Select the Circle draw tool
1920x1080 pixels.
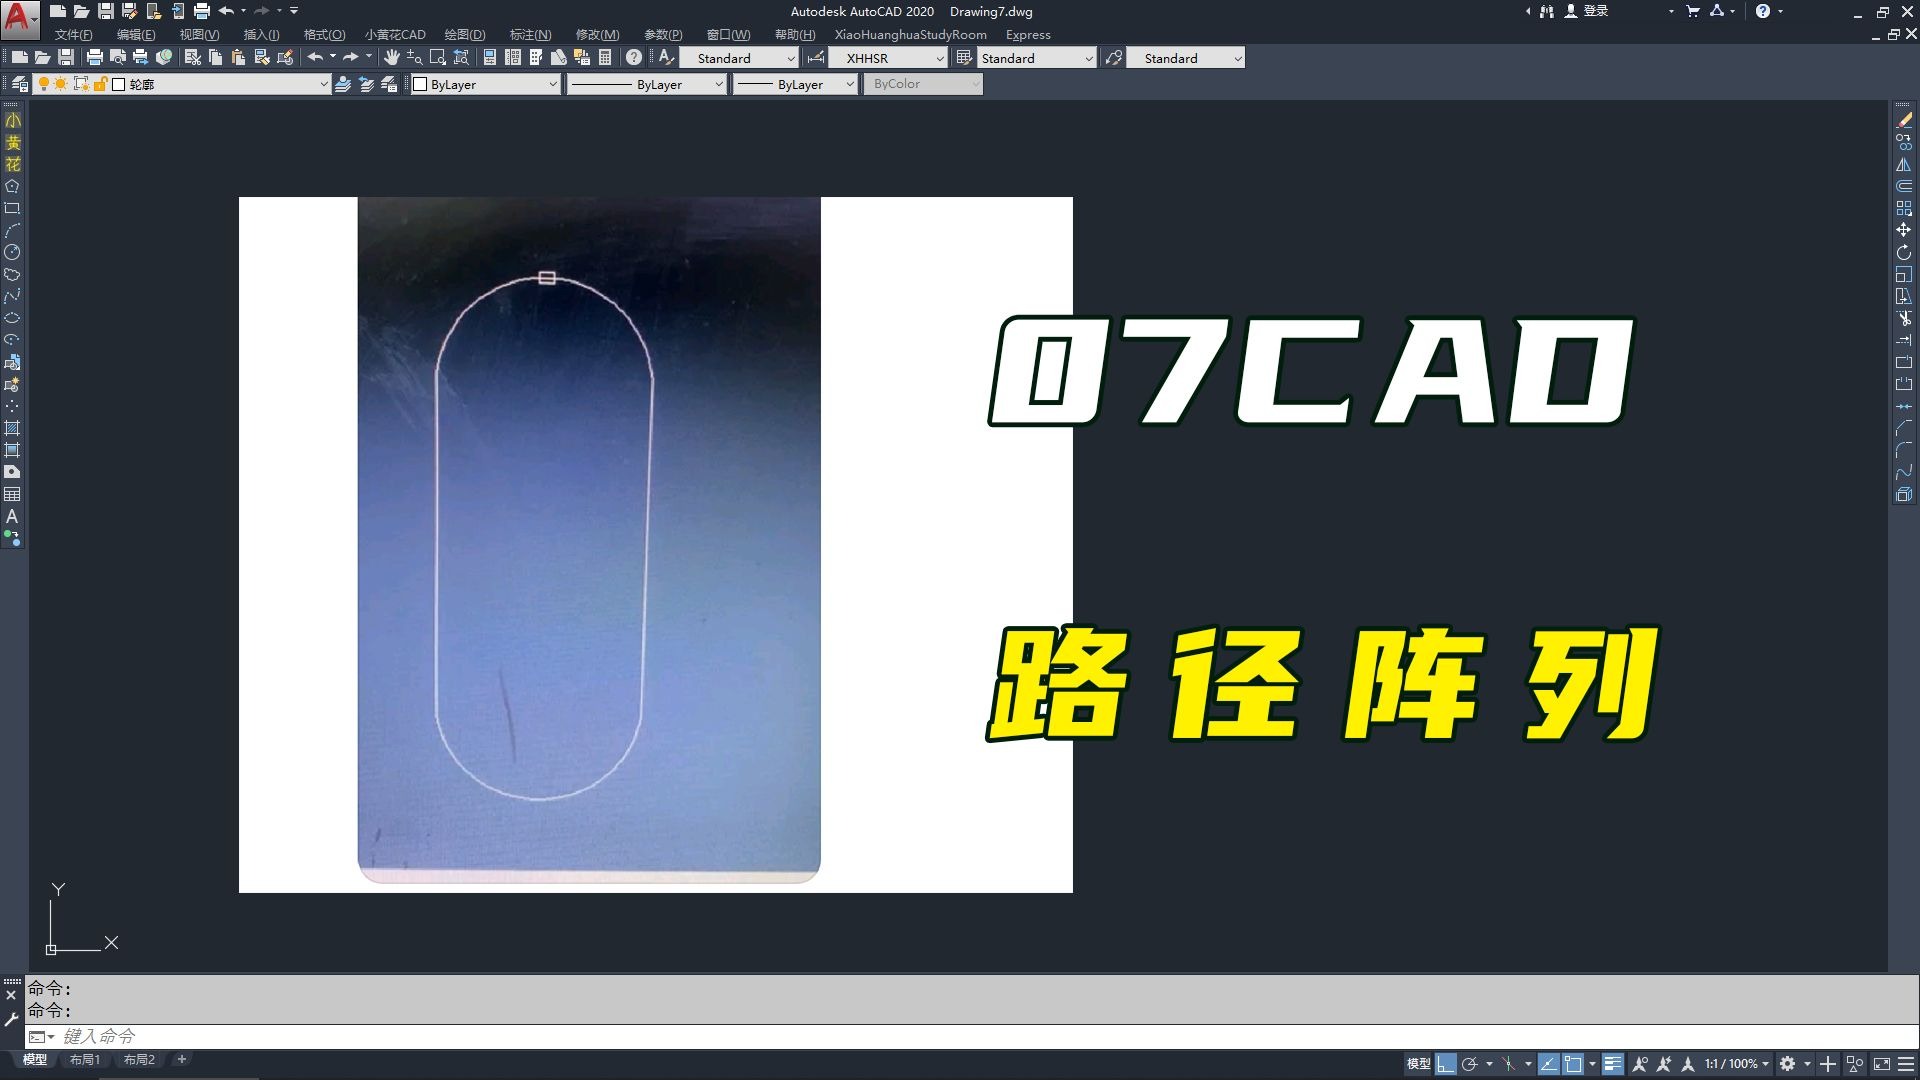click(x=12, y=253)
